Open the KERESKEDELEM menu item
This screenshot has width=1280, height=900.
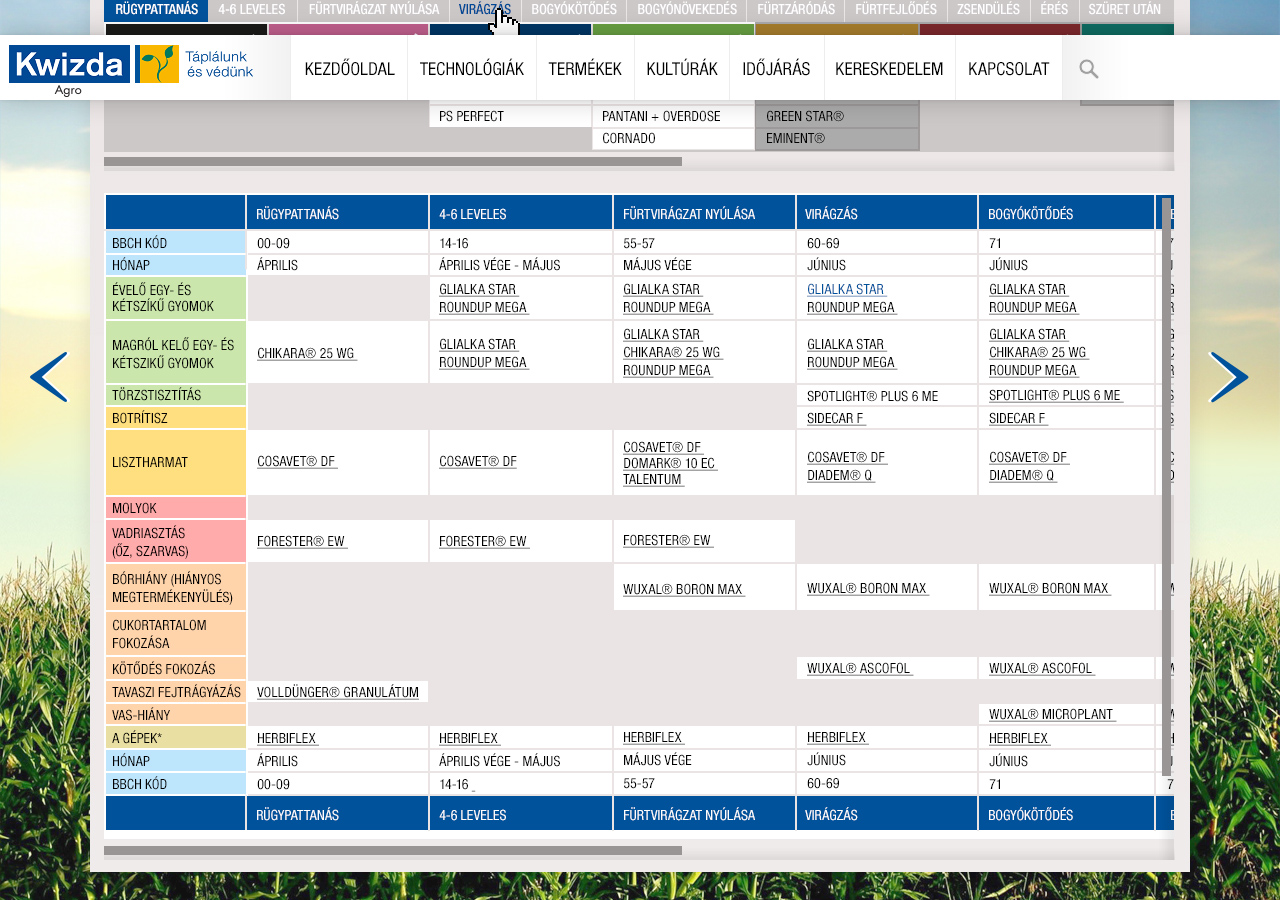(889, 69)
